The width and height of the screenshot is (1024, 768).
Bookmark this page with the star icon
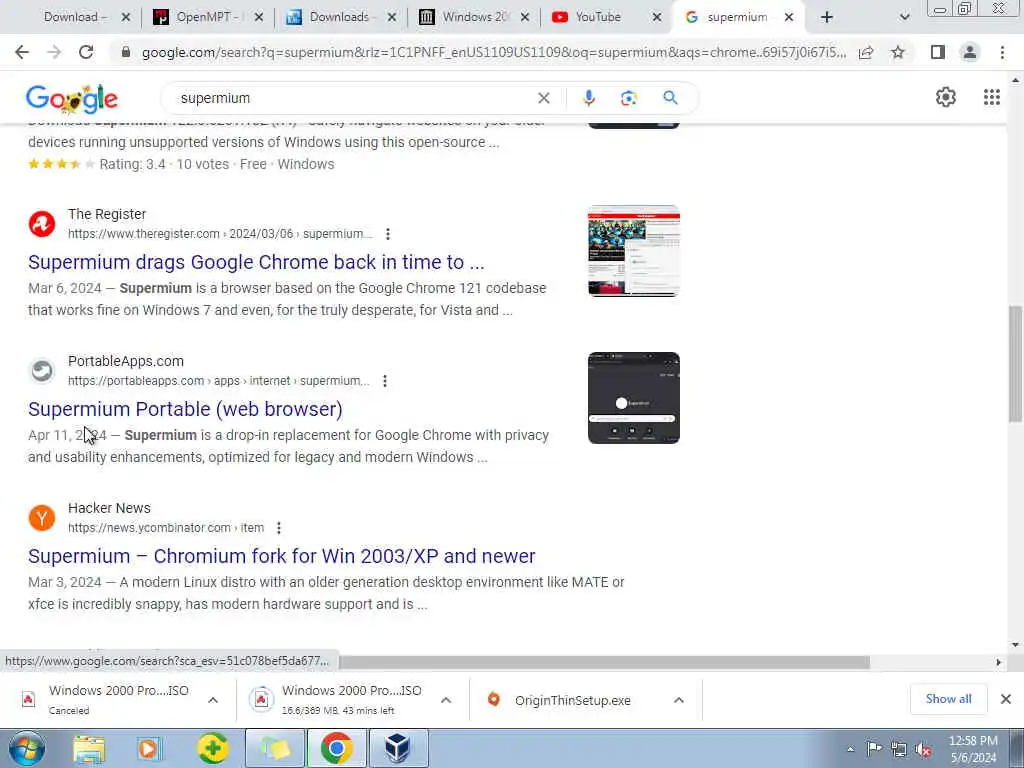898,52
